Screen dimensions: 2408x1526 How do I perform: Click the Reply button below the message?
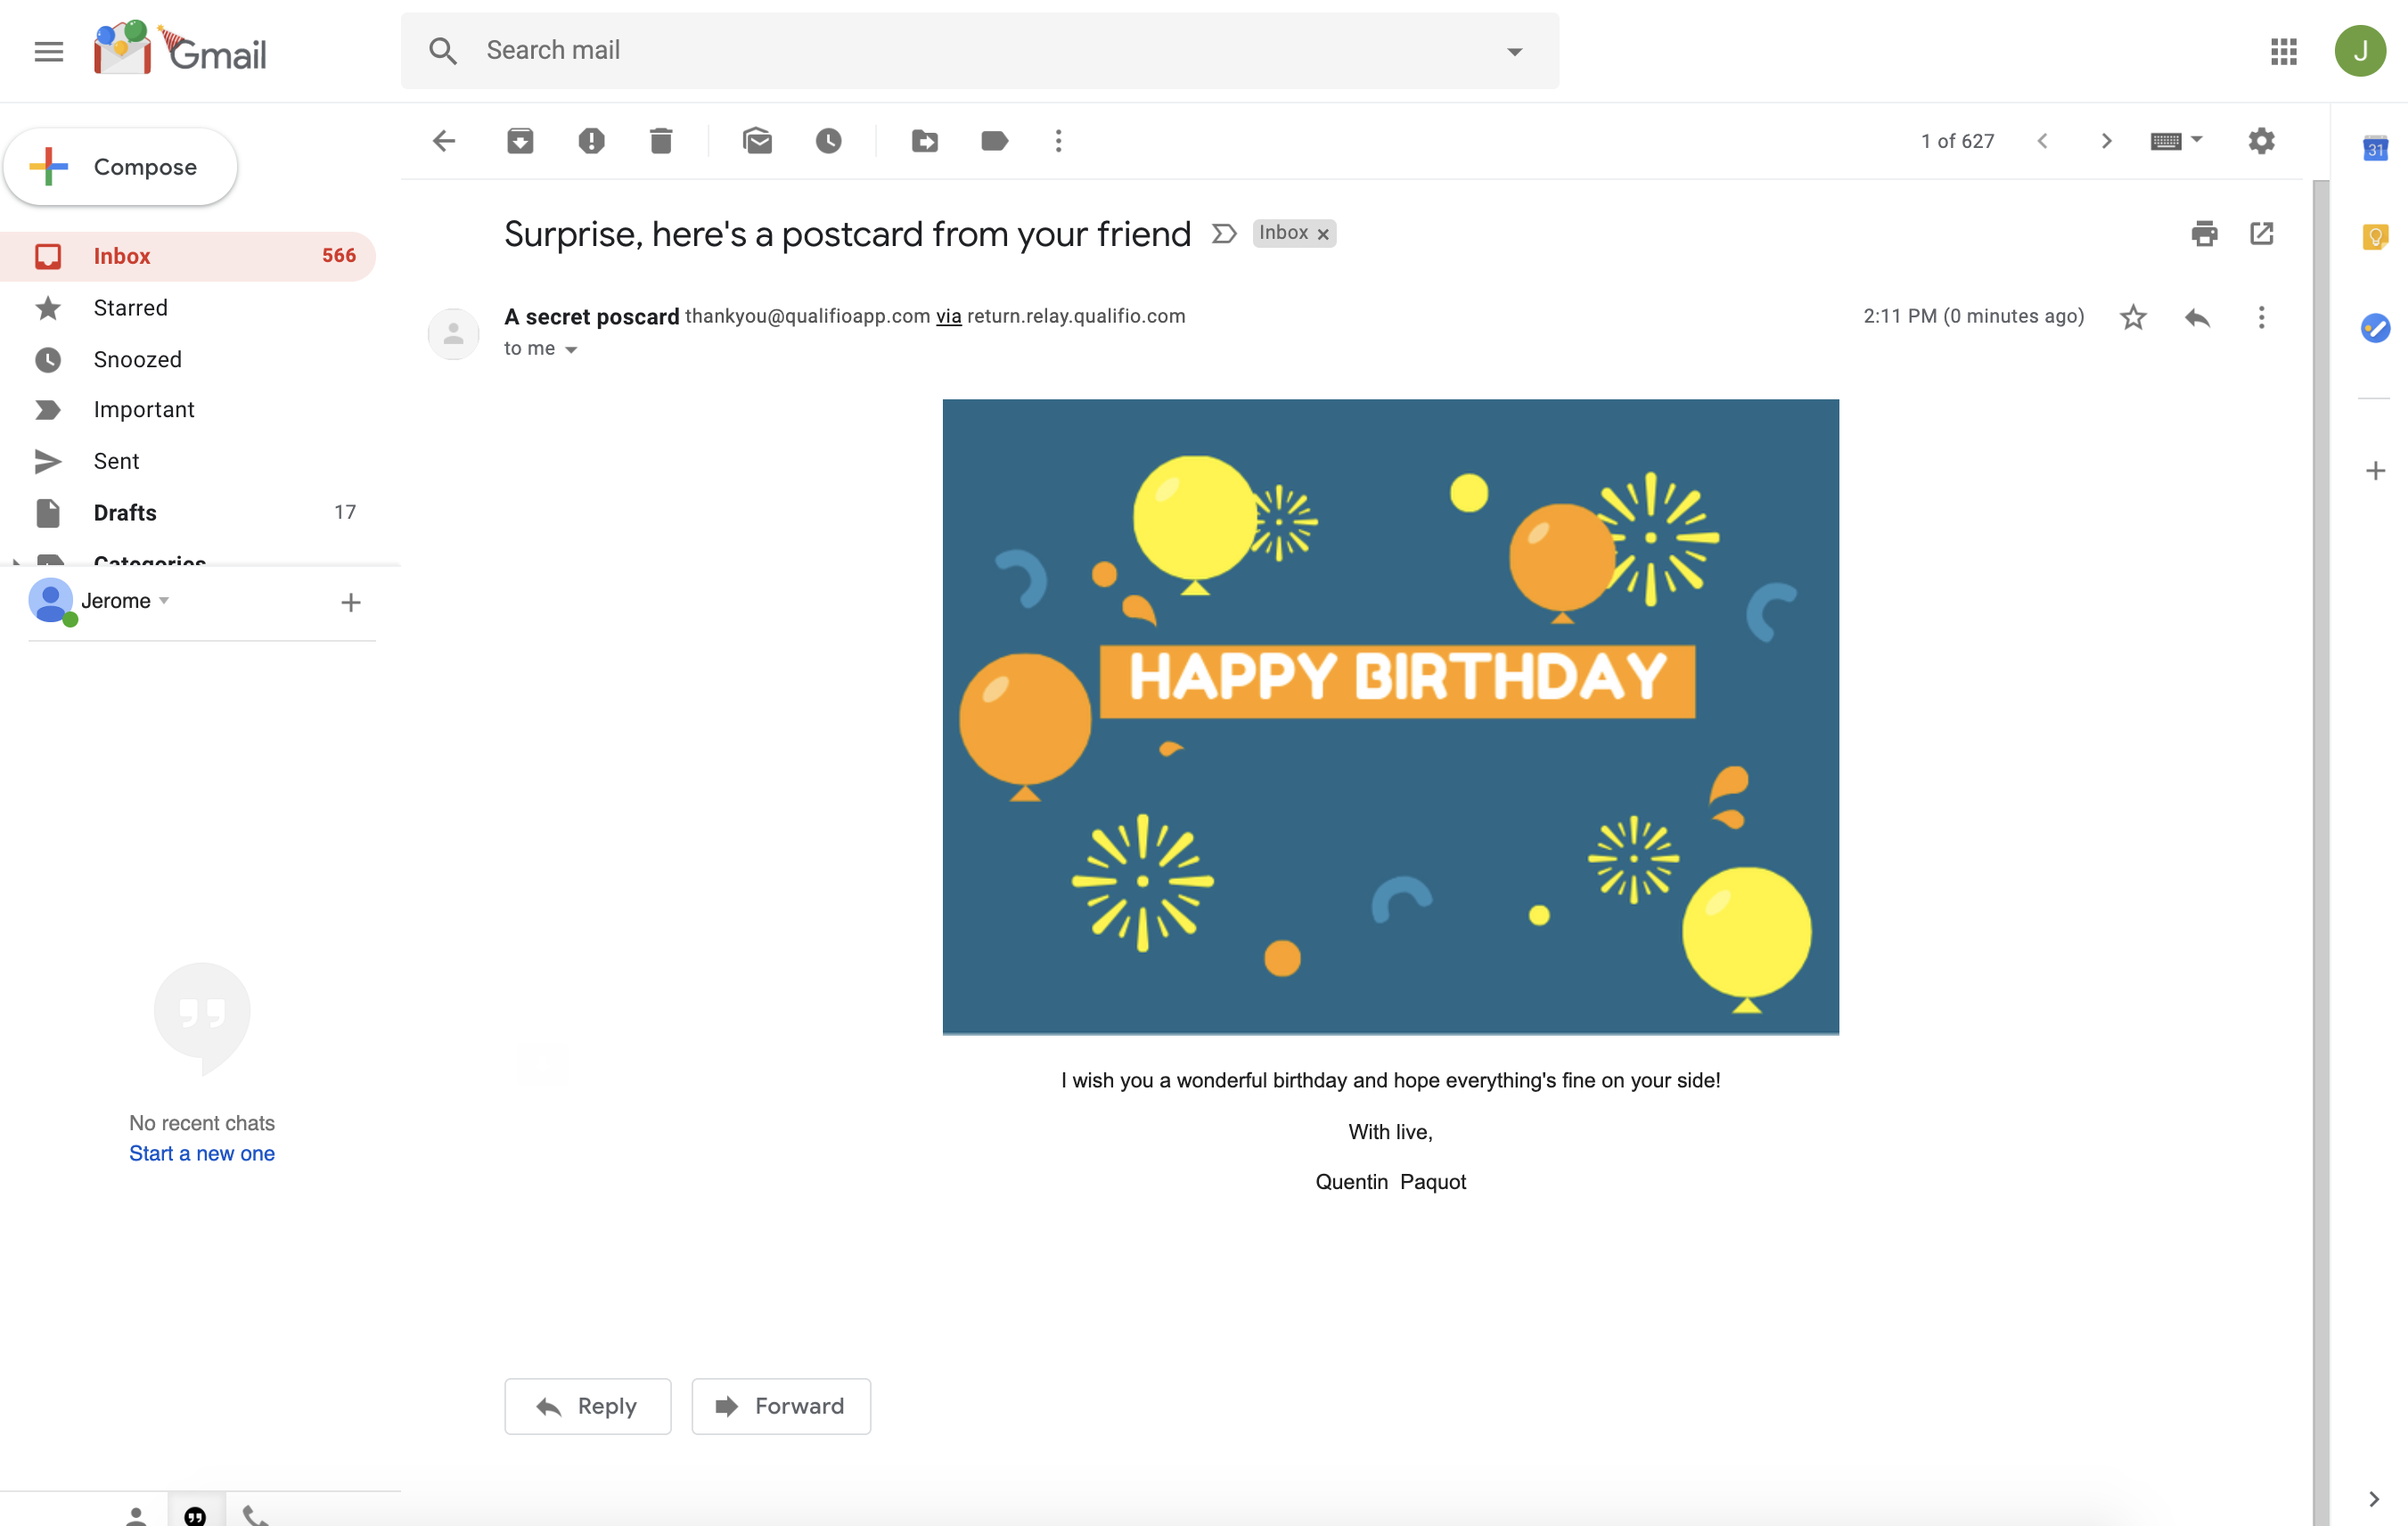pyautogui.click(x=588, y=1406)
